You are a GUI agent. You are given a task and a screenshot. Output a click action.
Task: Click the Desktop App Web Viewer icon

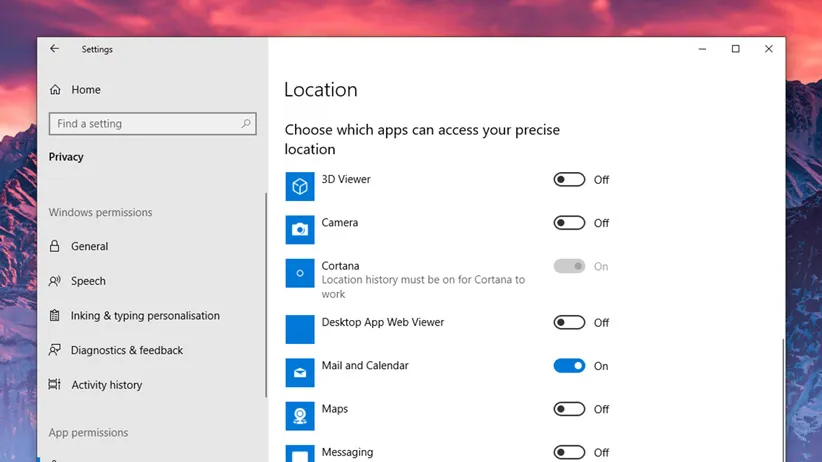point(300,329)
